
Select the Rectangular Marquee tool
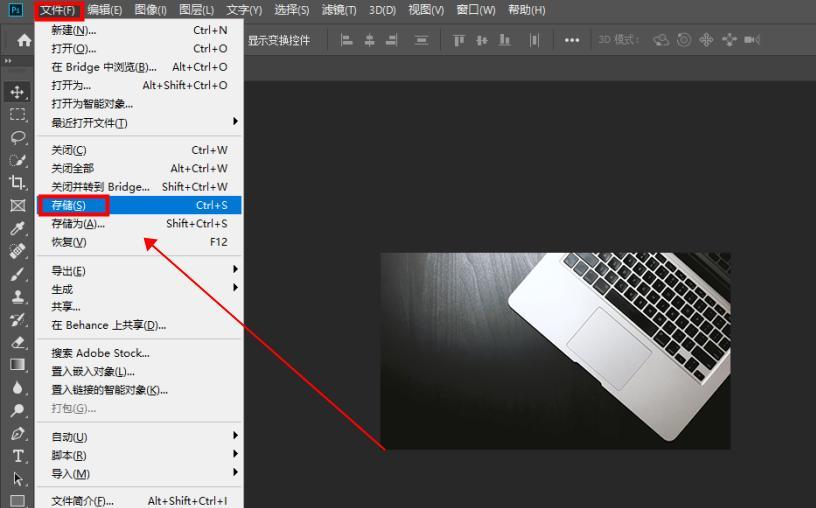[17, 115]
